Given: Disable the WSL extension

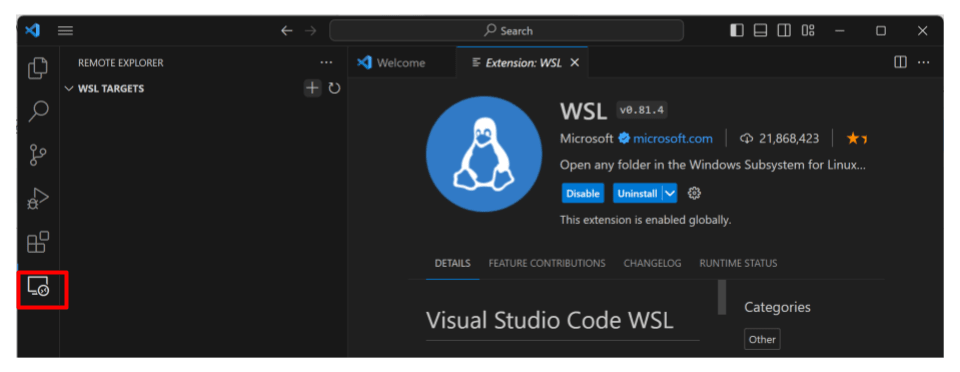Looking at the screenshot, I should (x=583, y=193).
